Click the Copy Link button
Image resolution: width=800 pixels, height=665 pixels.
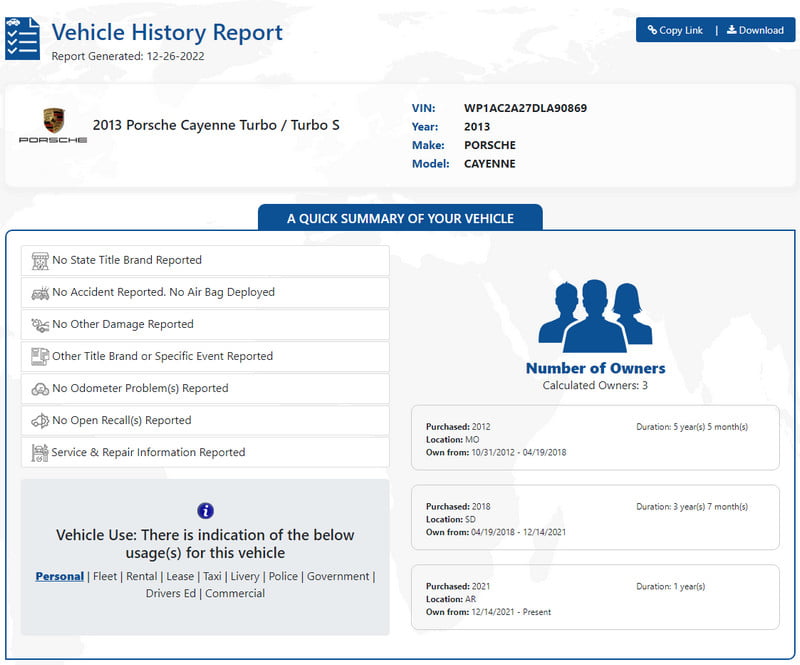click(675, 30)
